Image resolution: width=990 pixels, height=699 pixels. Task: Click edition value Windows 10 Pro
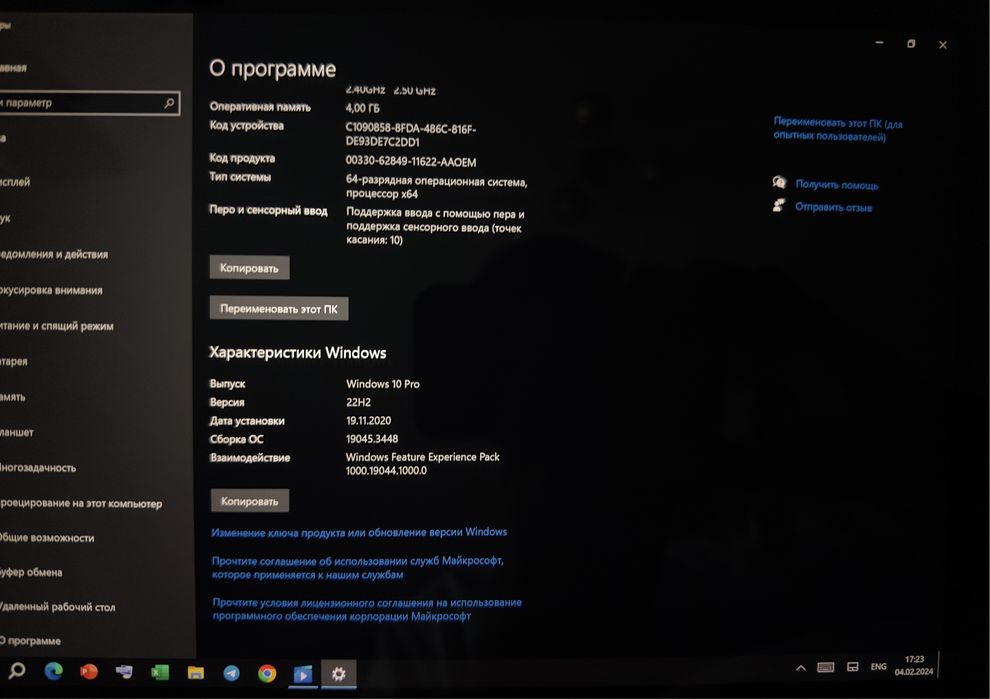[383, 384]
